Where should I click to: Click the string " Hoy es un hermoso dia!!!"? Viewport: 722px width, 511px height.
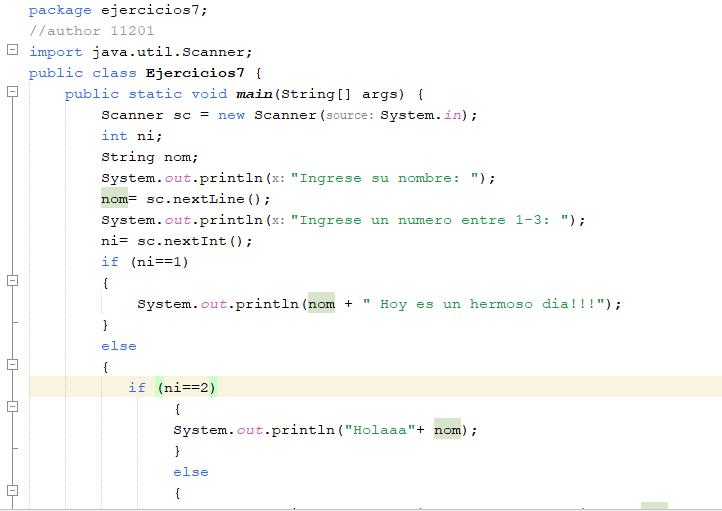(483, 304)
